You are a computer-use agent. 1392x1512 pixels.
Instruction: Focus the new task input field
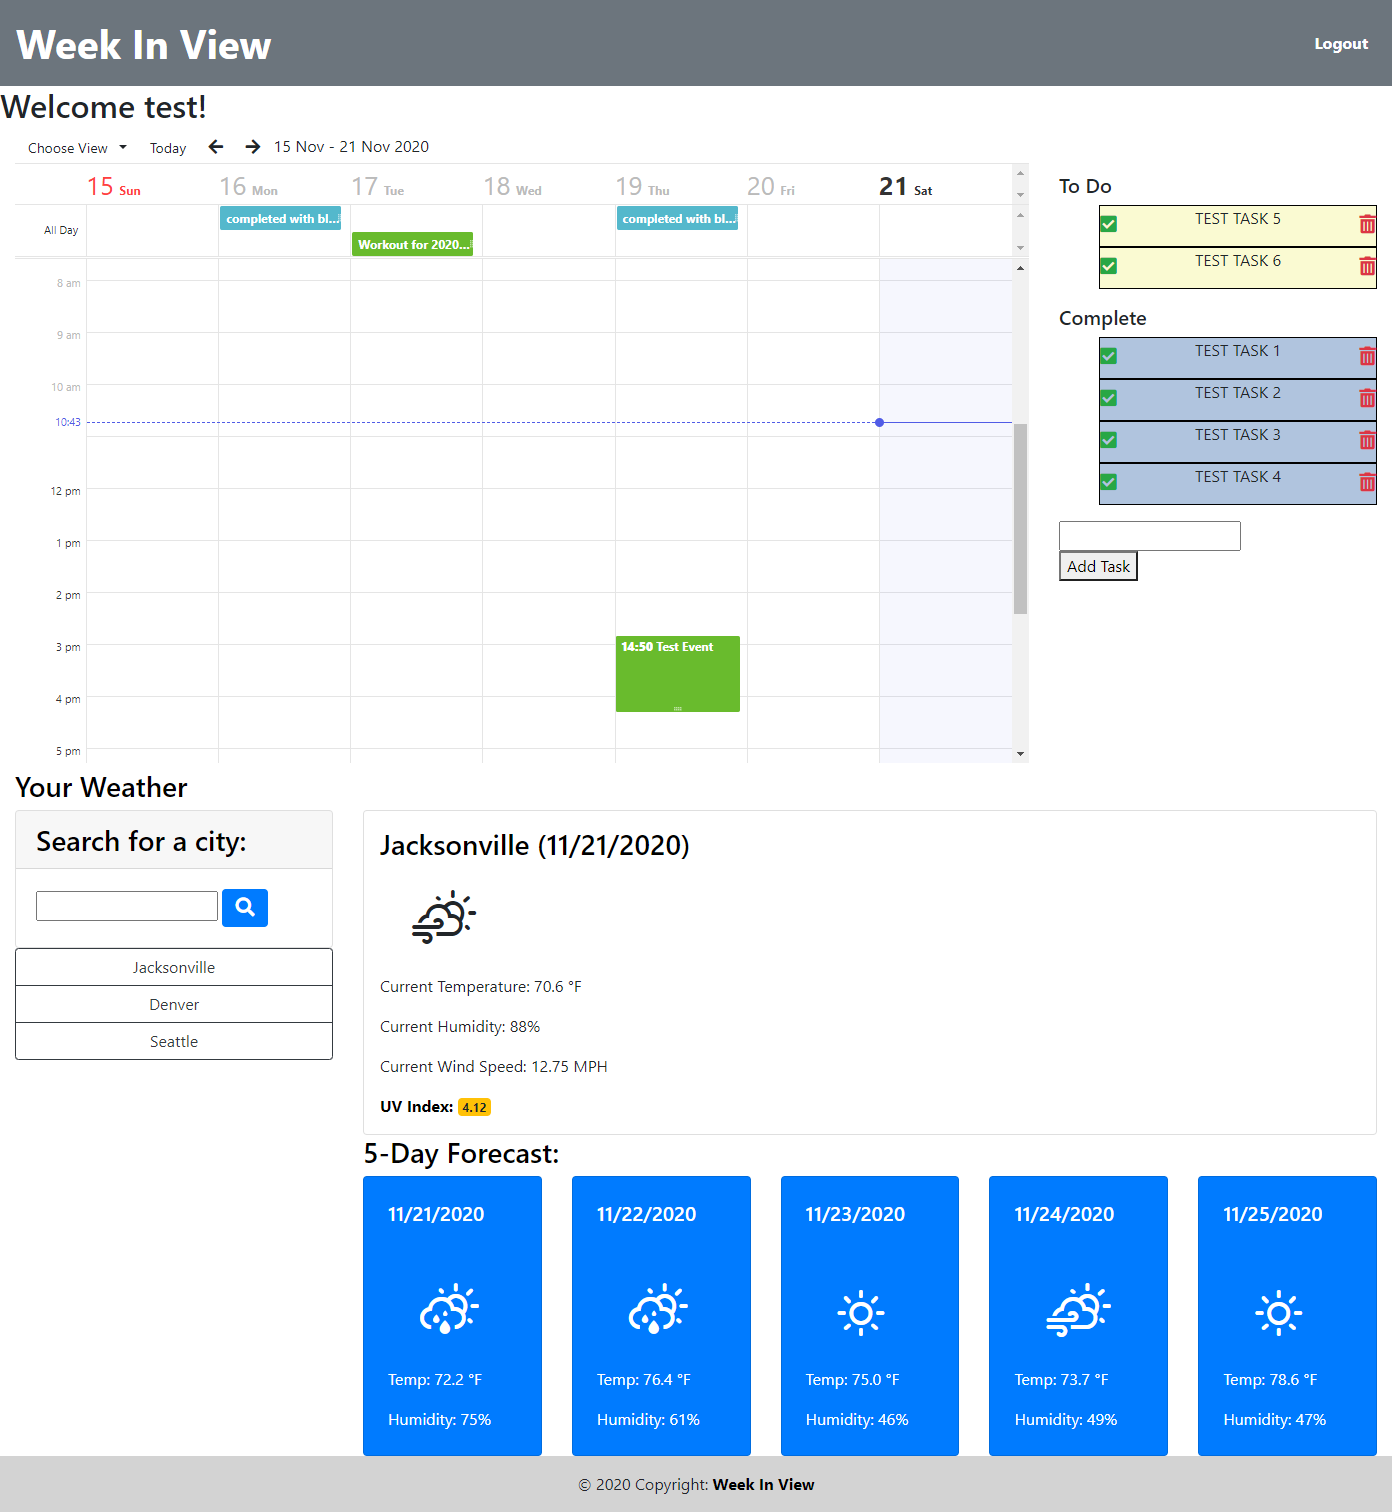pyautogui.click(x=1150, y=536)
